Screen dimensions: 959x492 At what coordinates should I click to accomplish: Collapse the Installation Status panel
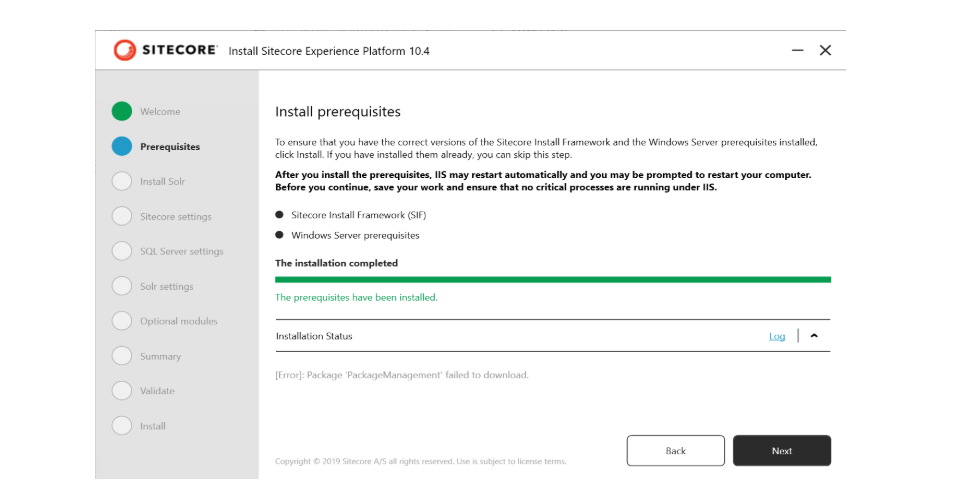pyautogui.click(x=814, y=336)
